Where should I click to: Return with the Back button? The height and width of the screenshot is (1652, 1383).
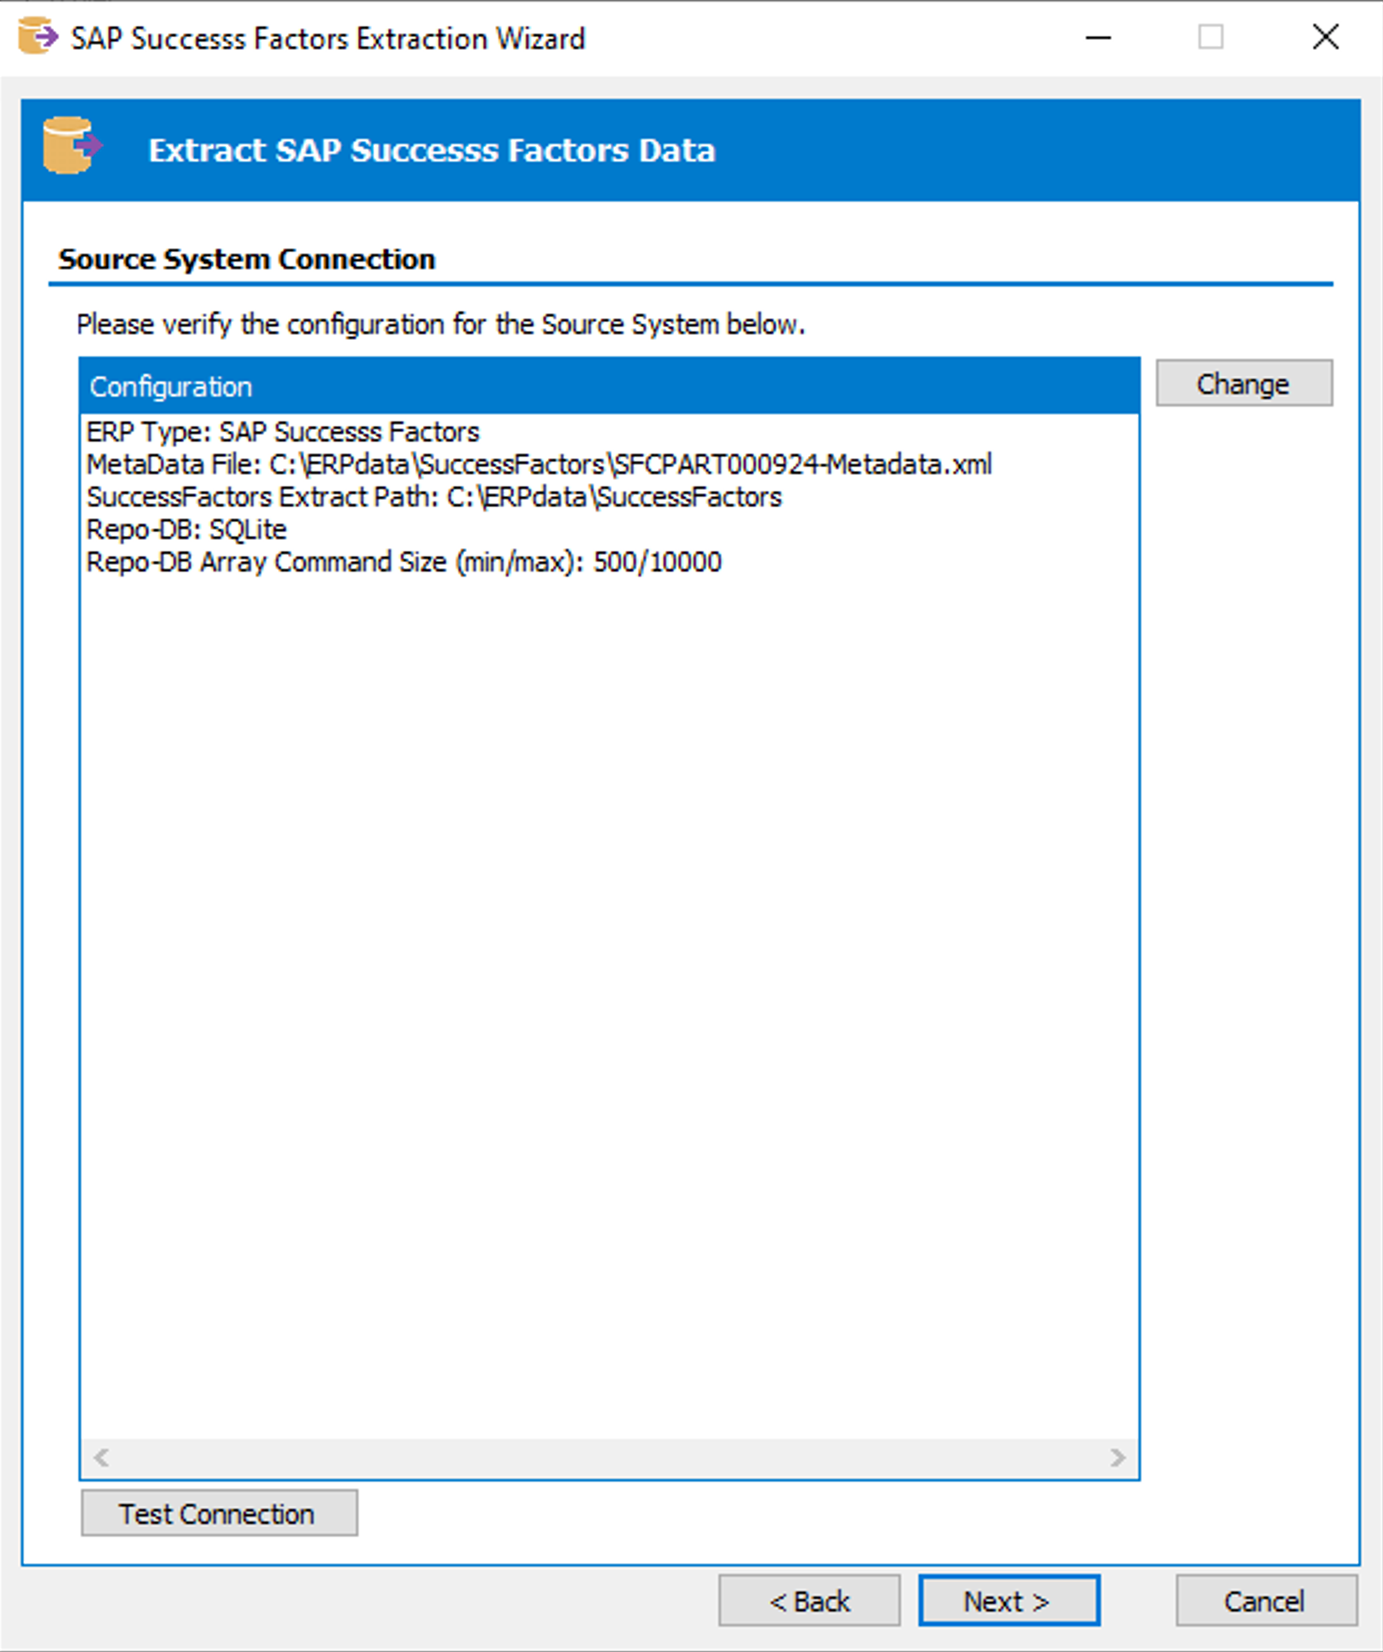tap(809, 1601)
